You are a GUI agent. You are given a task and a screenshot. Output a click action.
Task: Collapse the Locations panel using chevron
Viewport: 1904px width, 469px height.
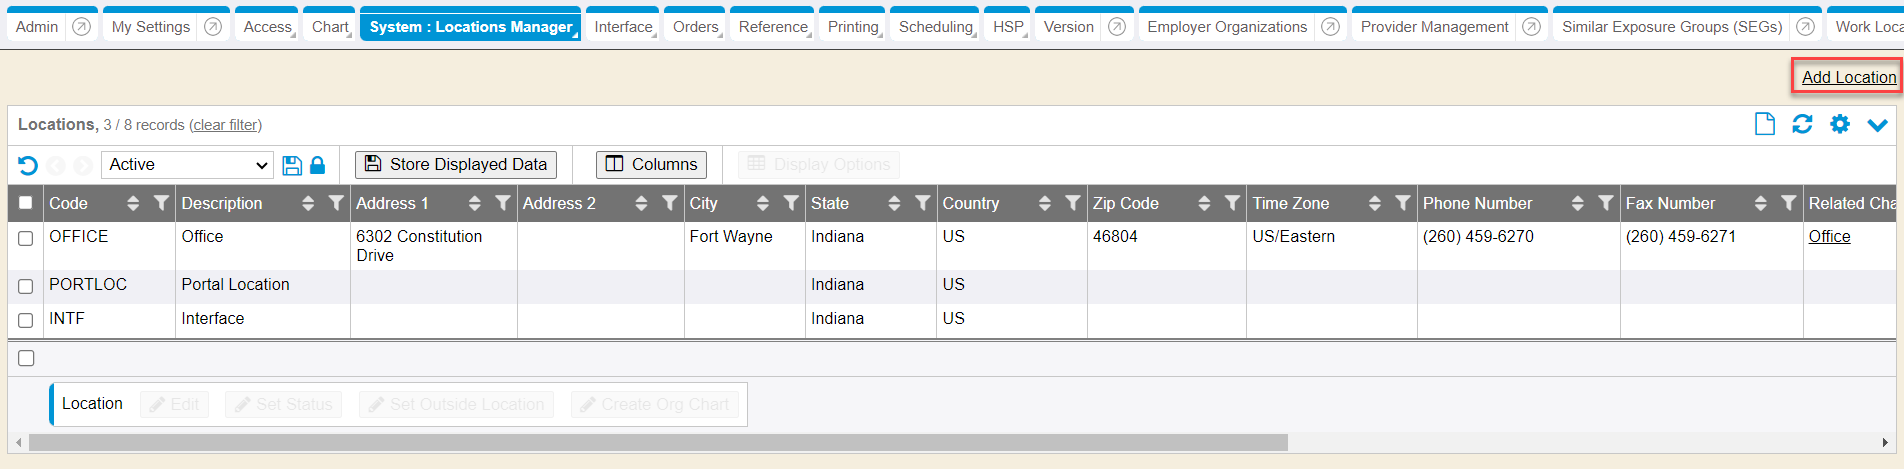pyautogui.click(x=1877, y=125)
